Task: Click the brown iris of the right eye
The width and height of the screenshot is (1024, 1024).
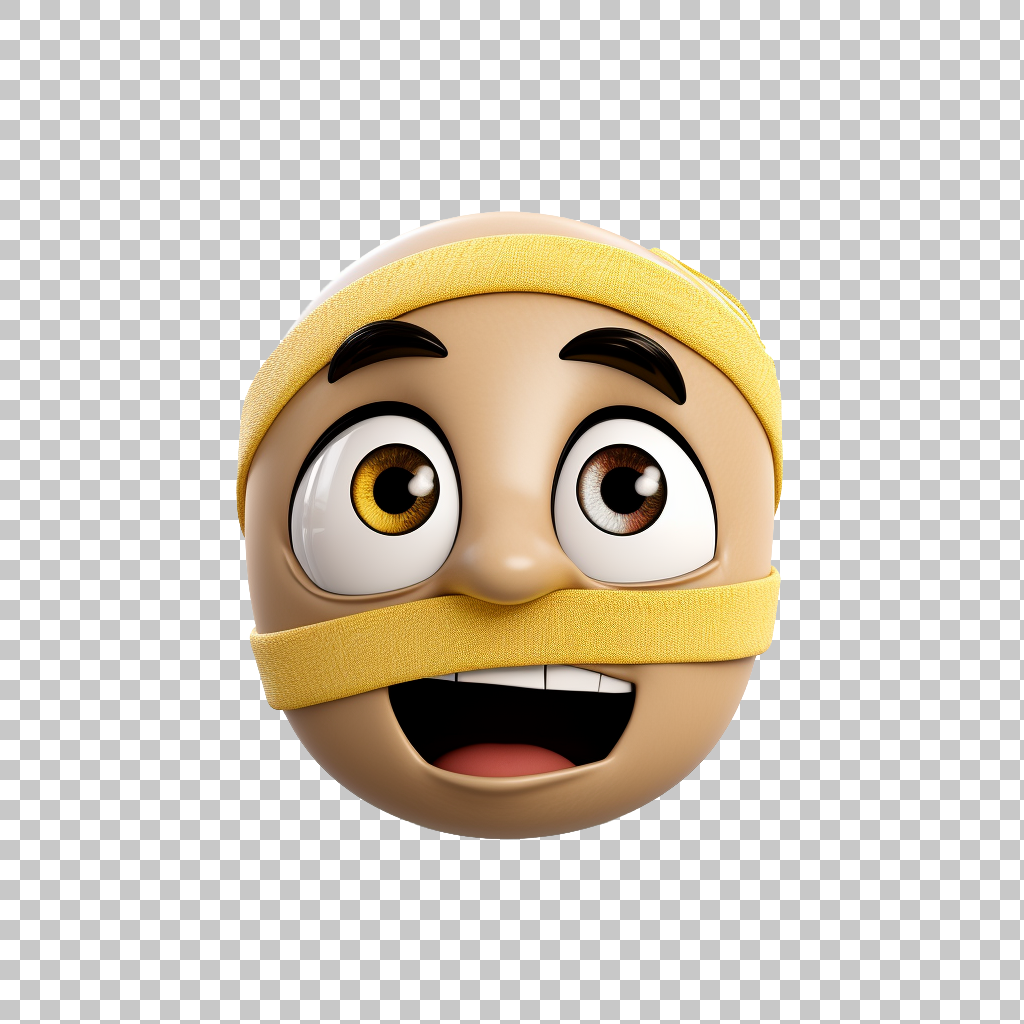Action: (608, 508)
